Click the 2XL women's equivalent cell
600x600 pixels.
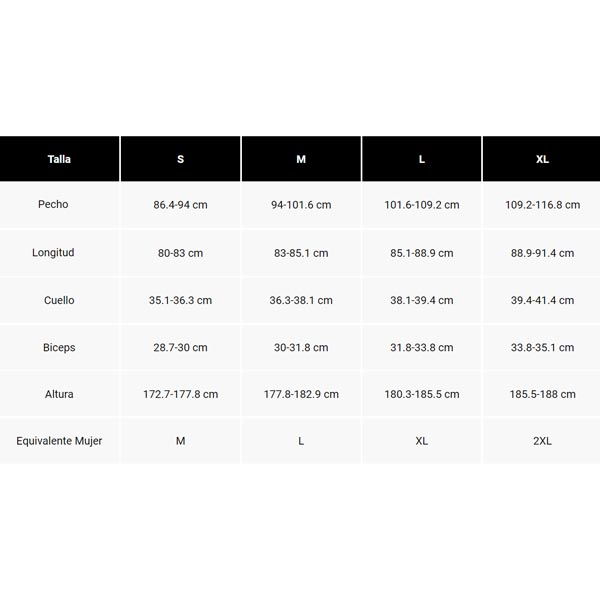542,441
